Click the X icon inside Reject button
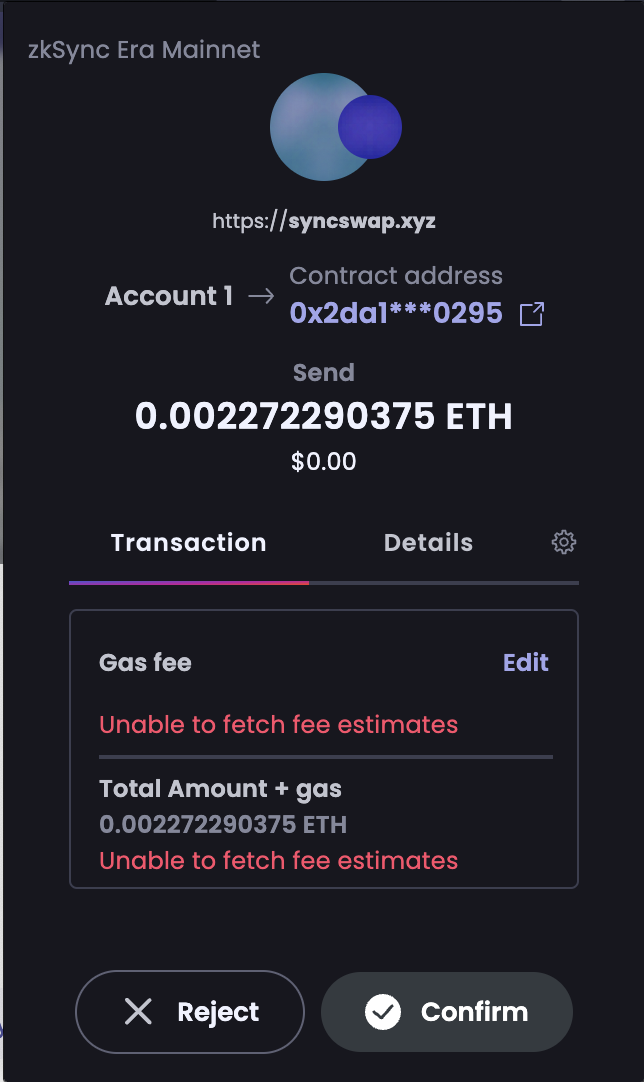Screen dimensions: 644x1082 click(x=140, y=1012)
